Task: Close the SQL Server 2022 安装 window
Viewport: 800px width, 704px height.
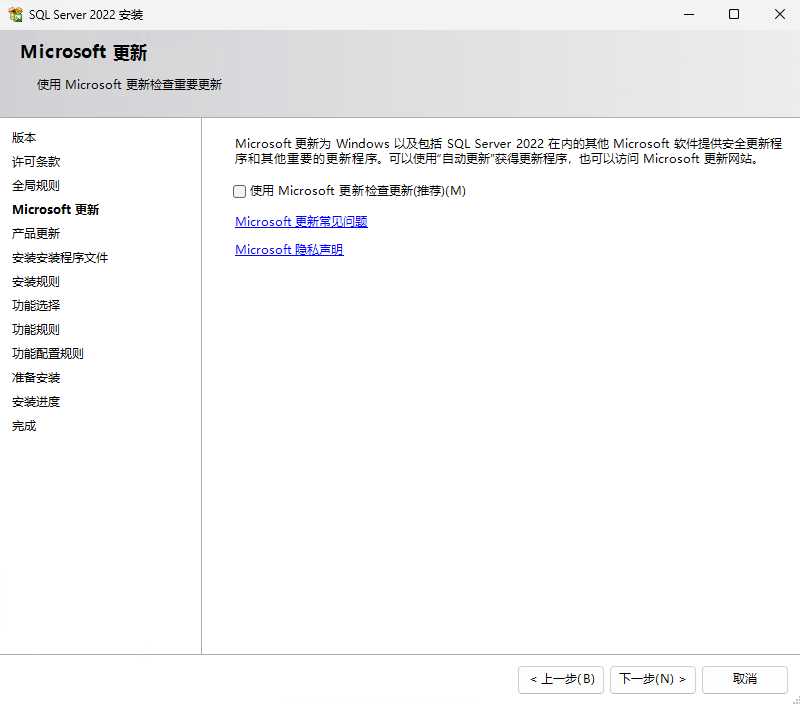Action: [780, 14]
